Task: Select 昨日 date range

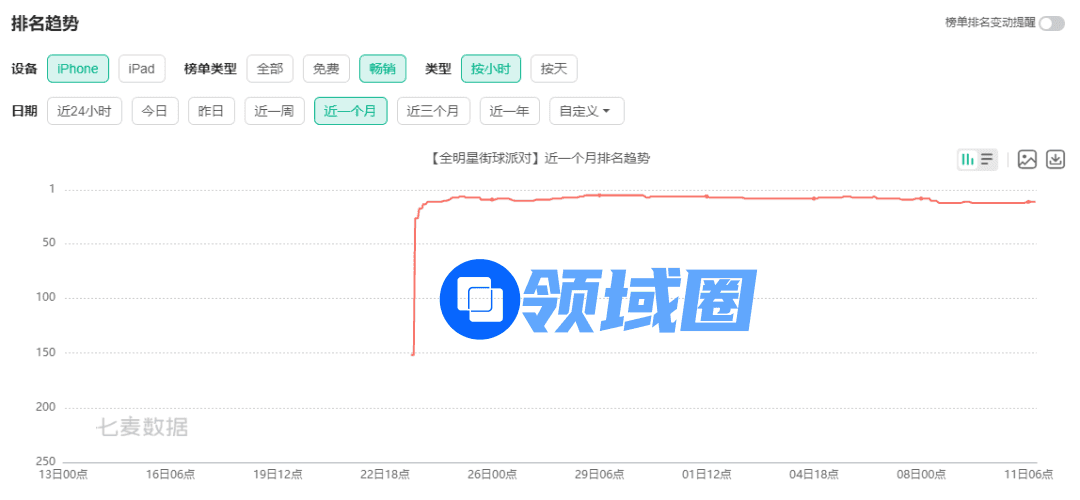Action: click(211, 111)
